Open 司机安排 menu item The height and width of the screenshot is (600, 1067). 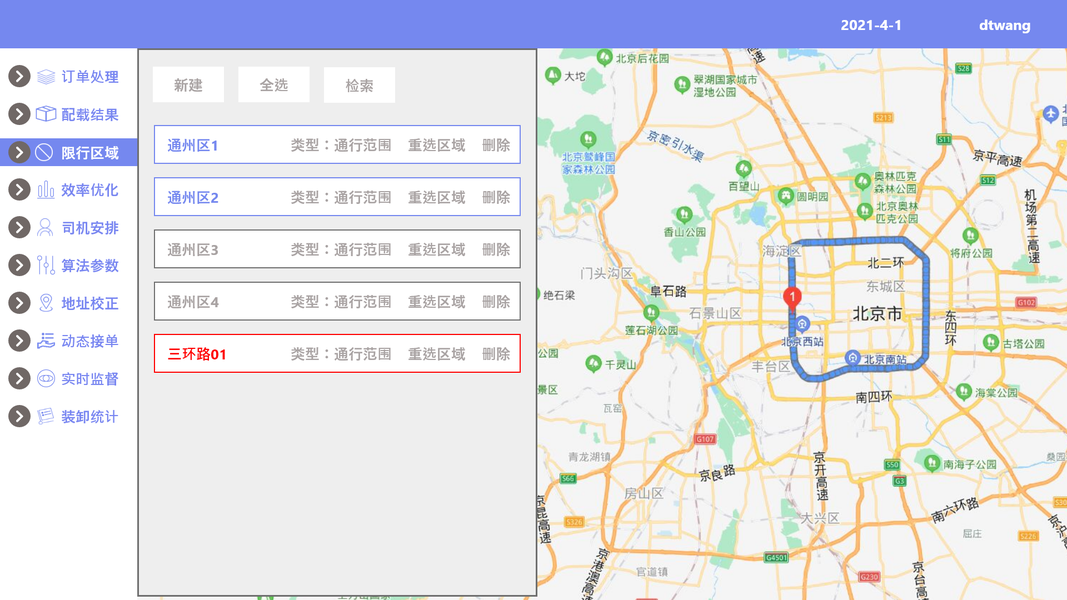(x=90, y=227)
